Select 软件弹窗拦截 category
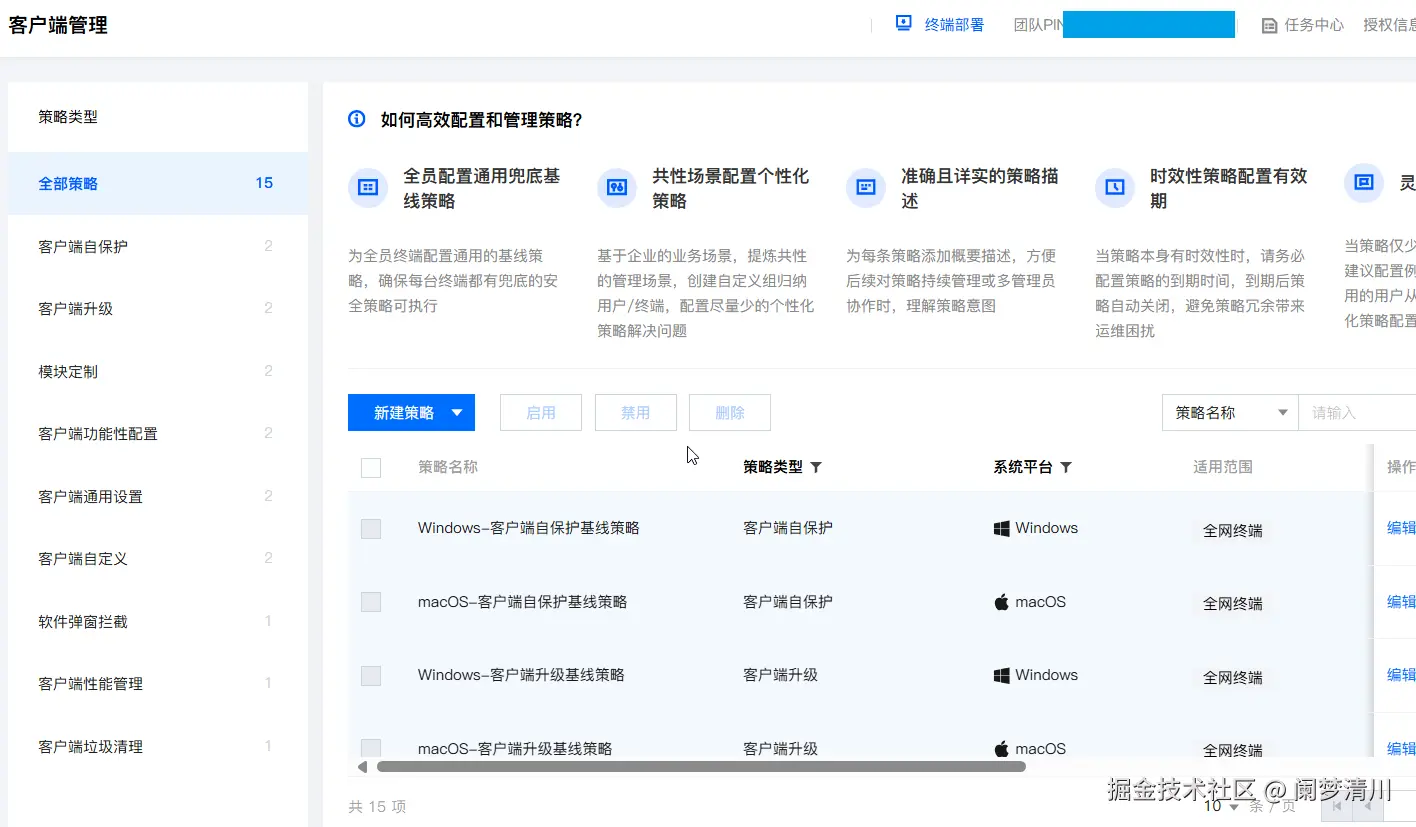 click(x=158, y=622)
